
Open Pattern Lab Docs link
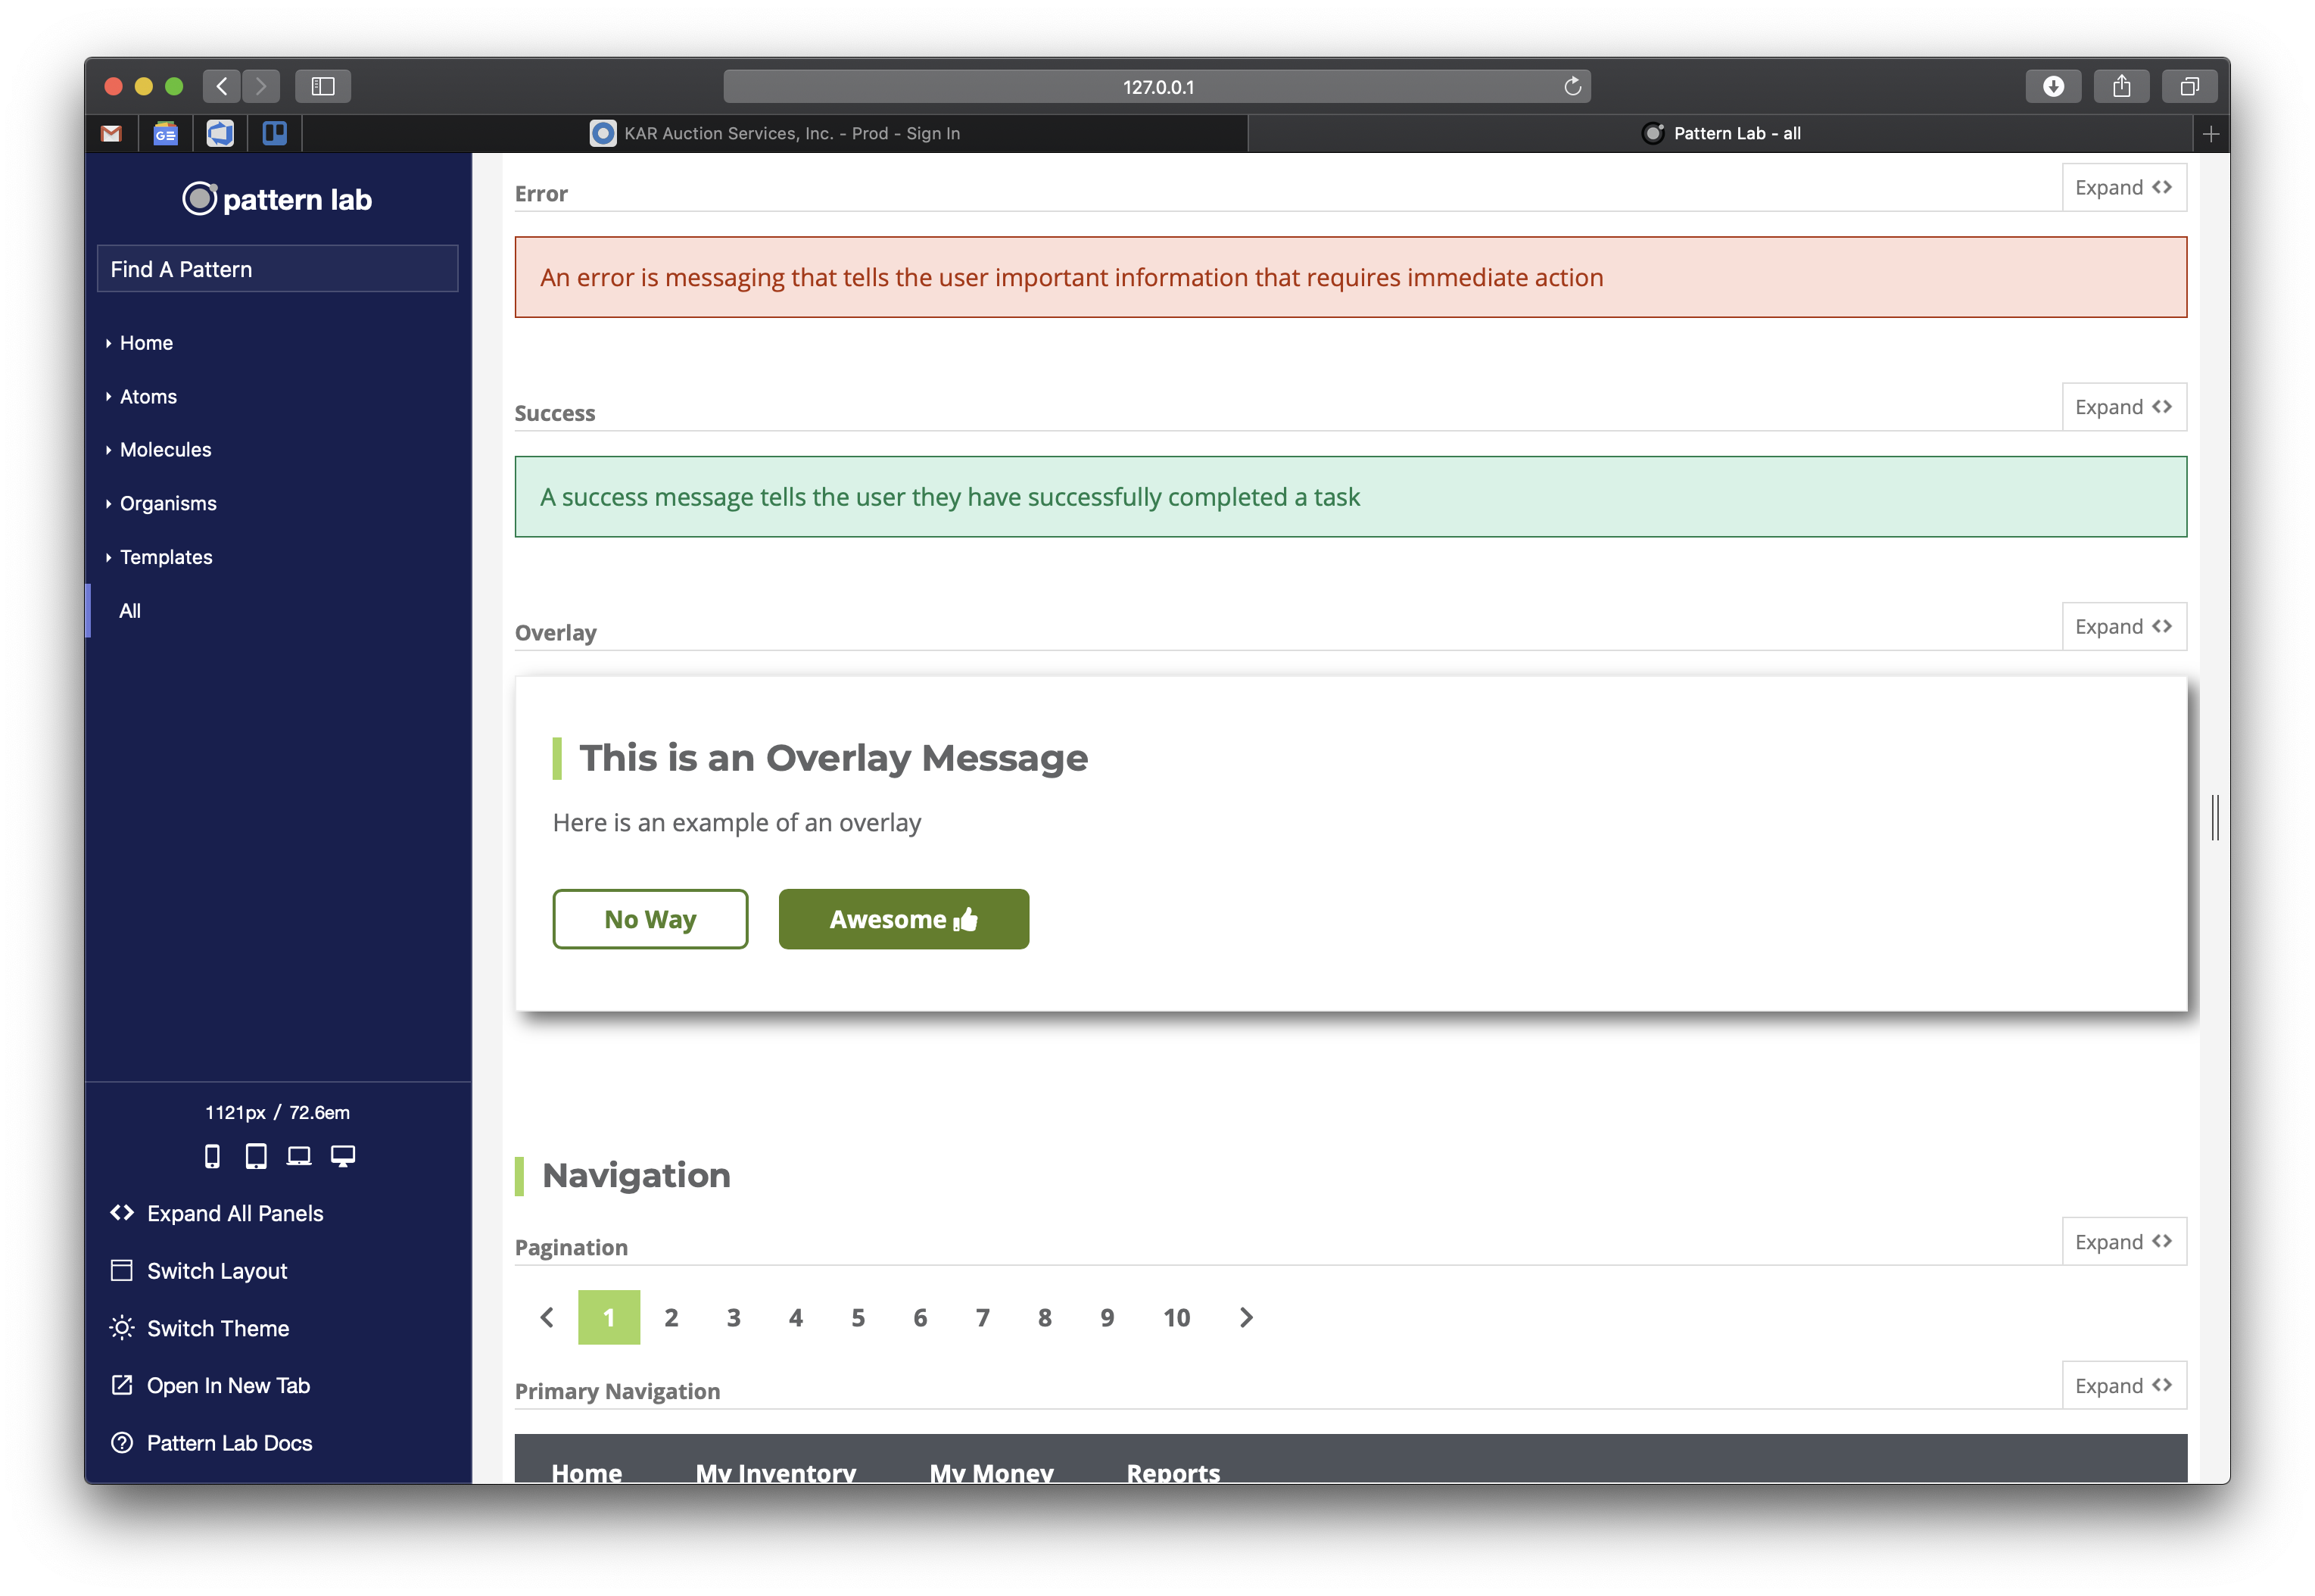click(x=211, y=1442)
